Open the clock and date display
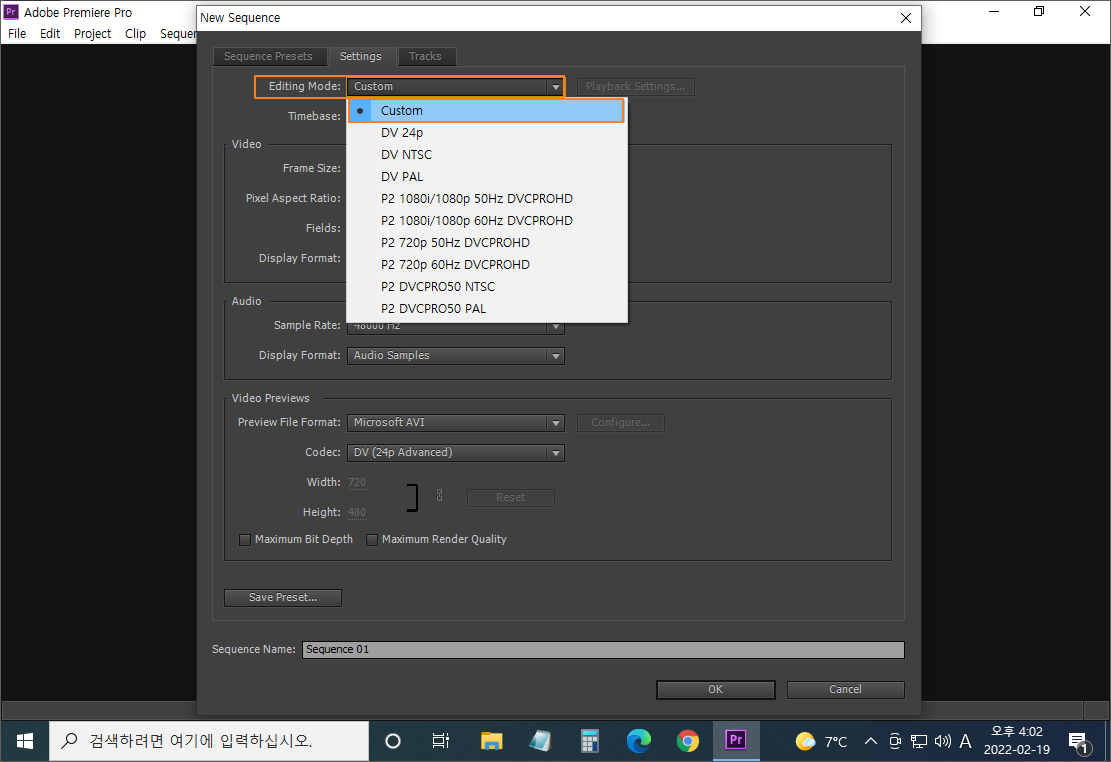 pos(1017,741)
